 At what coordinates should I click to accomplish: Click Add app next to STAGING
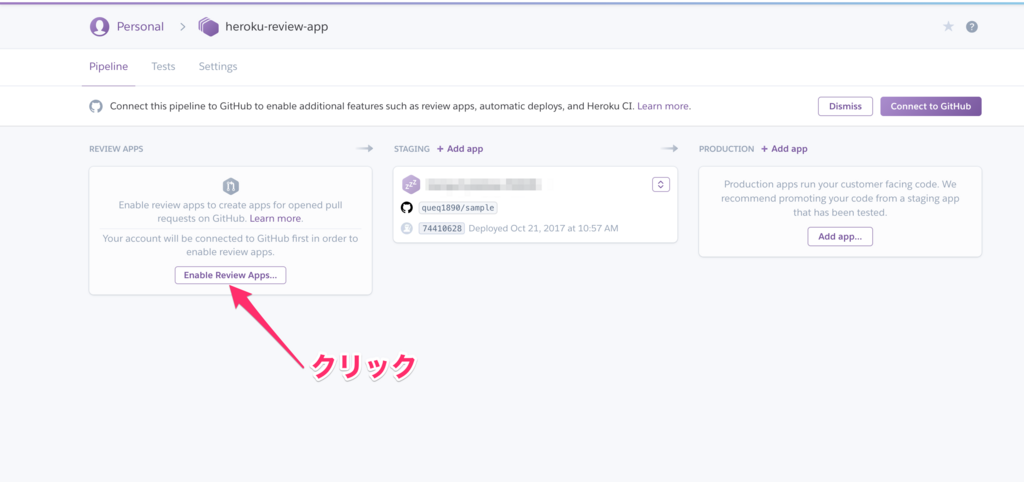(x=460, y=149)
